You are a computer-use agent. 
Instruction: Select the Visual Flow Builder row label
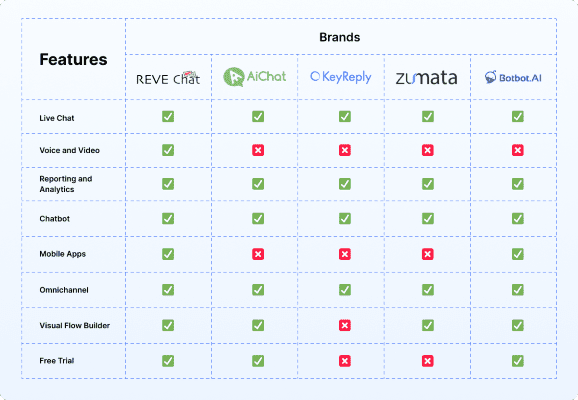point(74,326)
